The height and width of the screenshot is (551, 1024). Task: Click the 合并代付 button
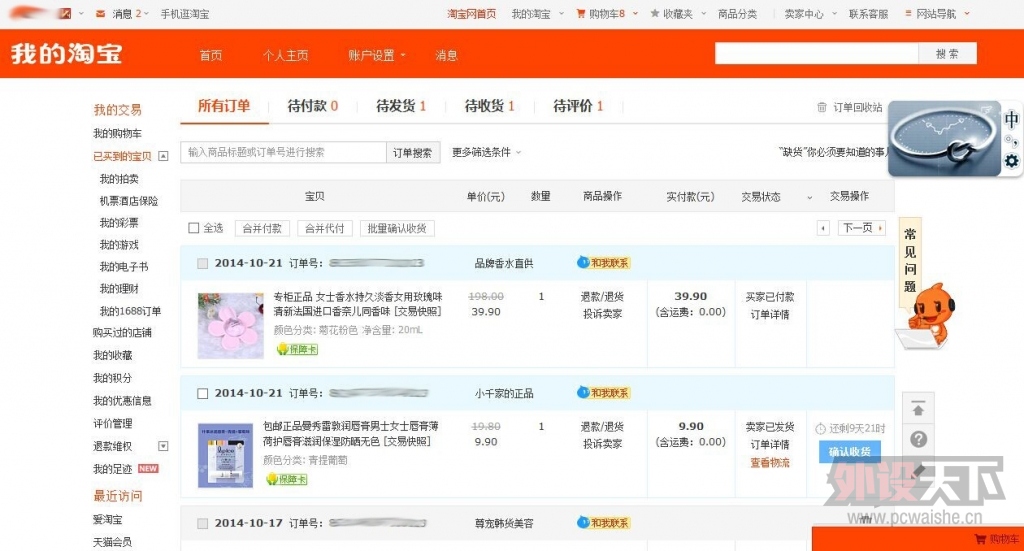325,228
